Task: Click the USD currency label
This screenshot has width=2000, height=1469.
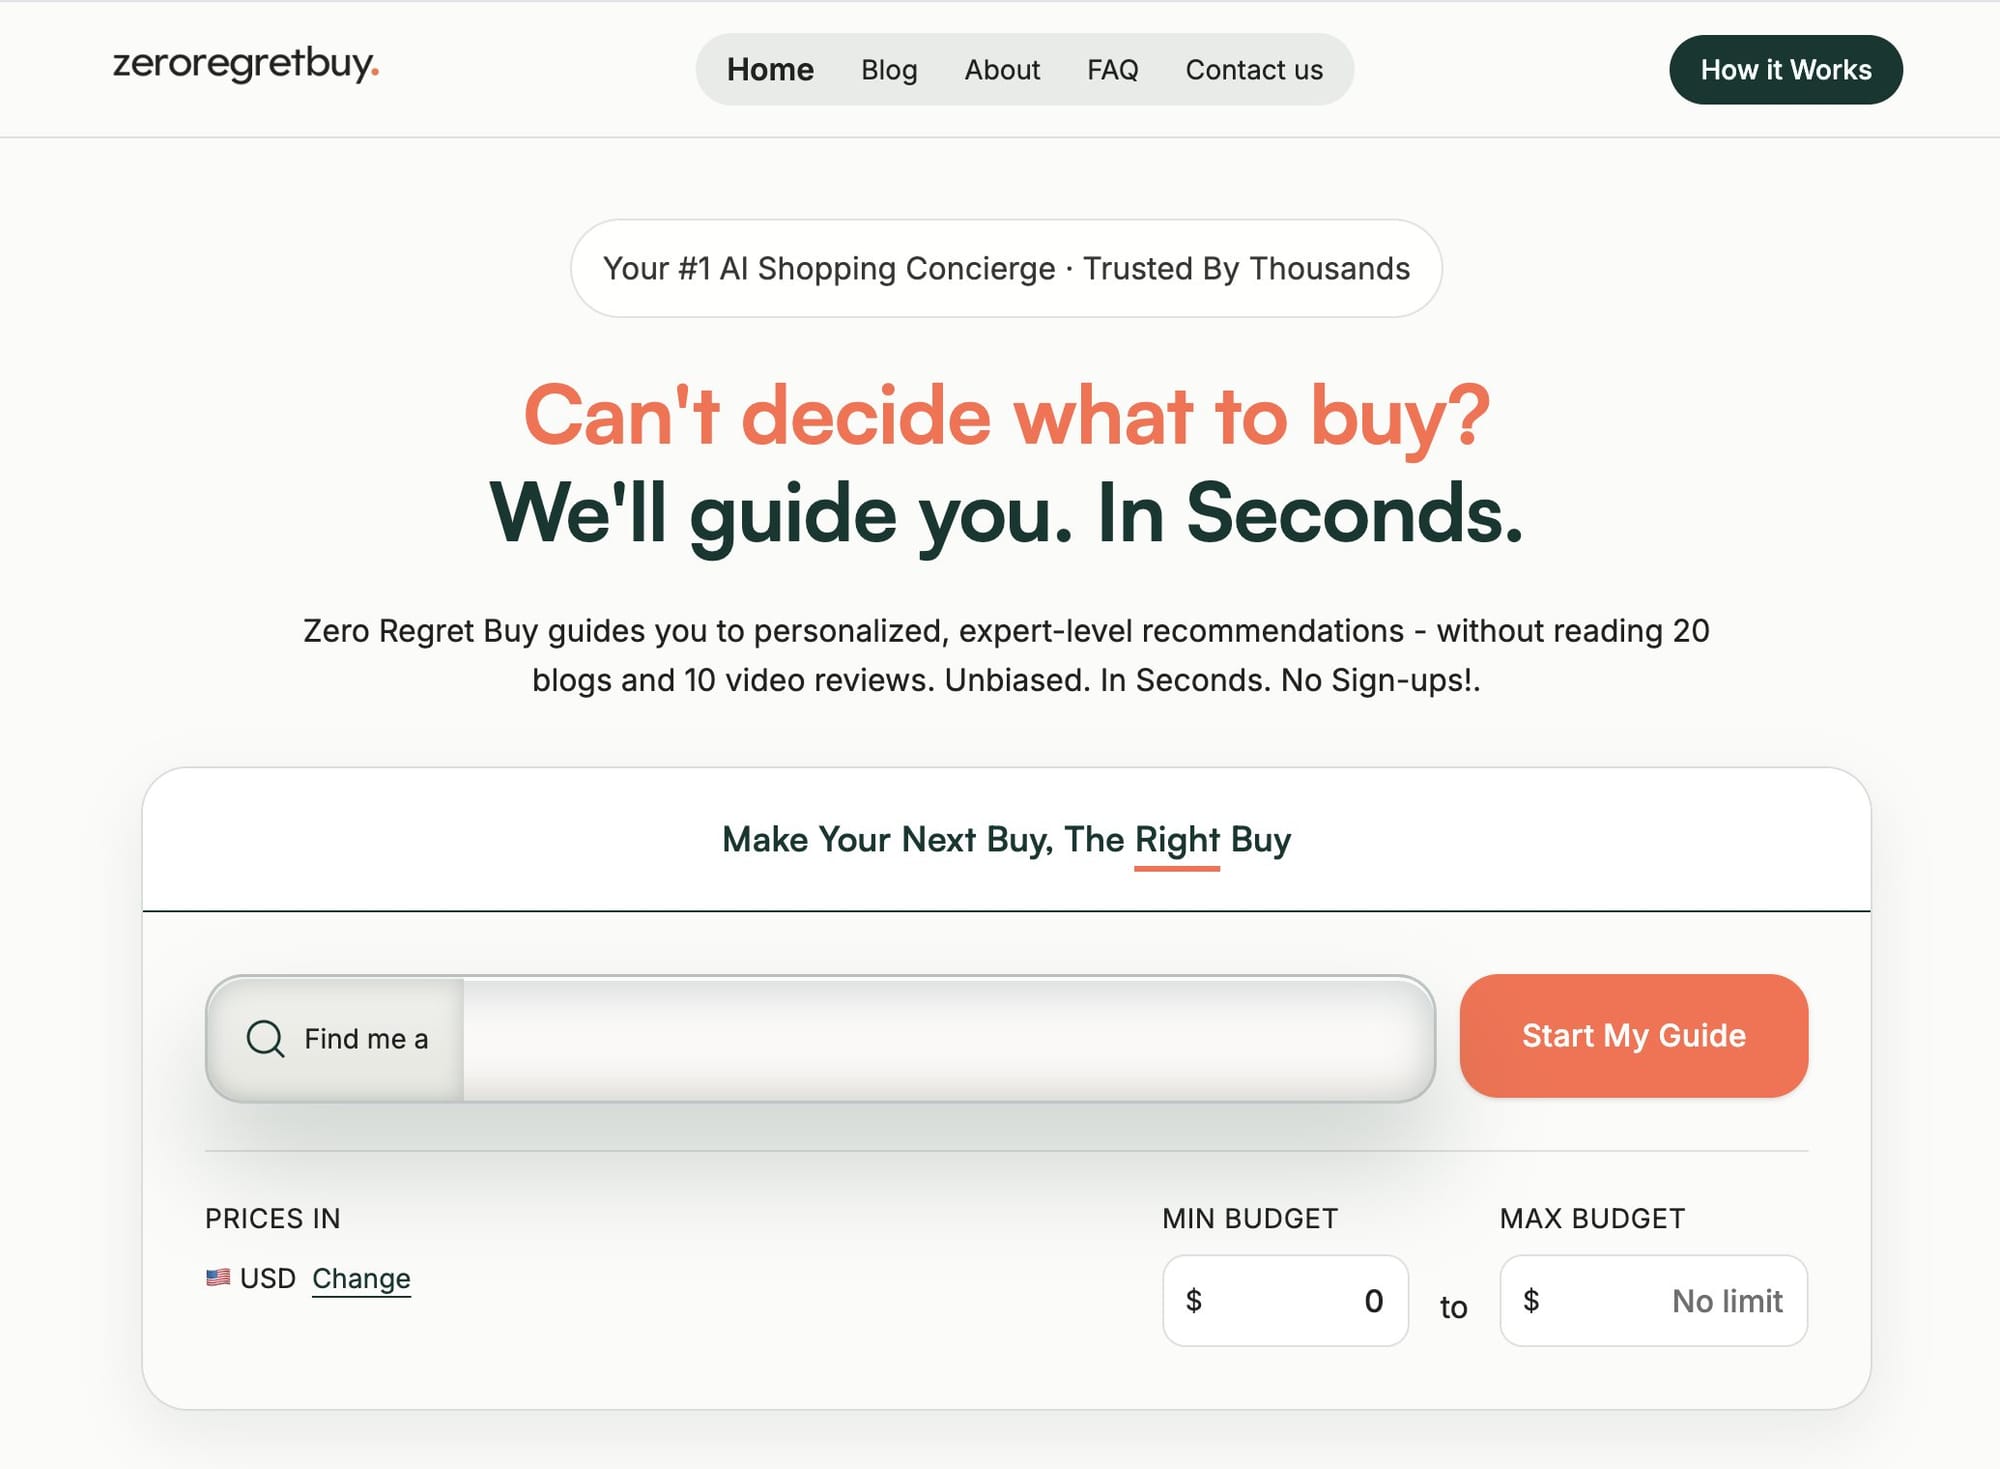Action: point(266,1277)
